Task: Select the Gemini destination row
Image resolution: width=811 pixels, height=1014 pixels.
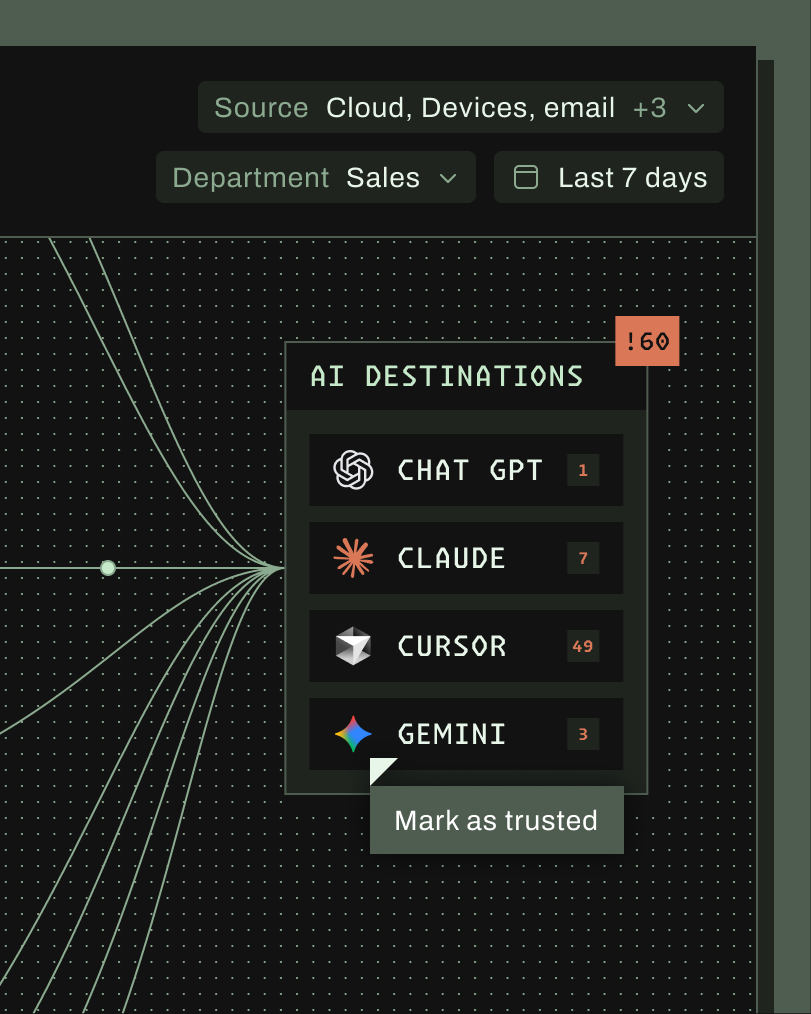Action: point(466,734)
